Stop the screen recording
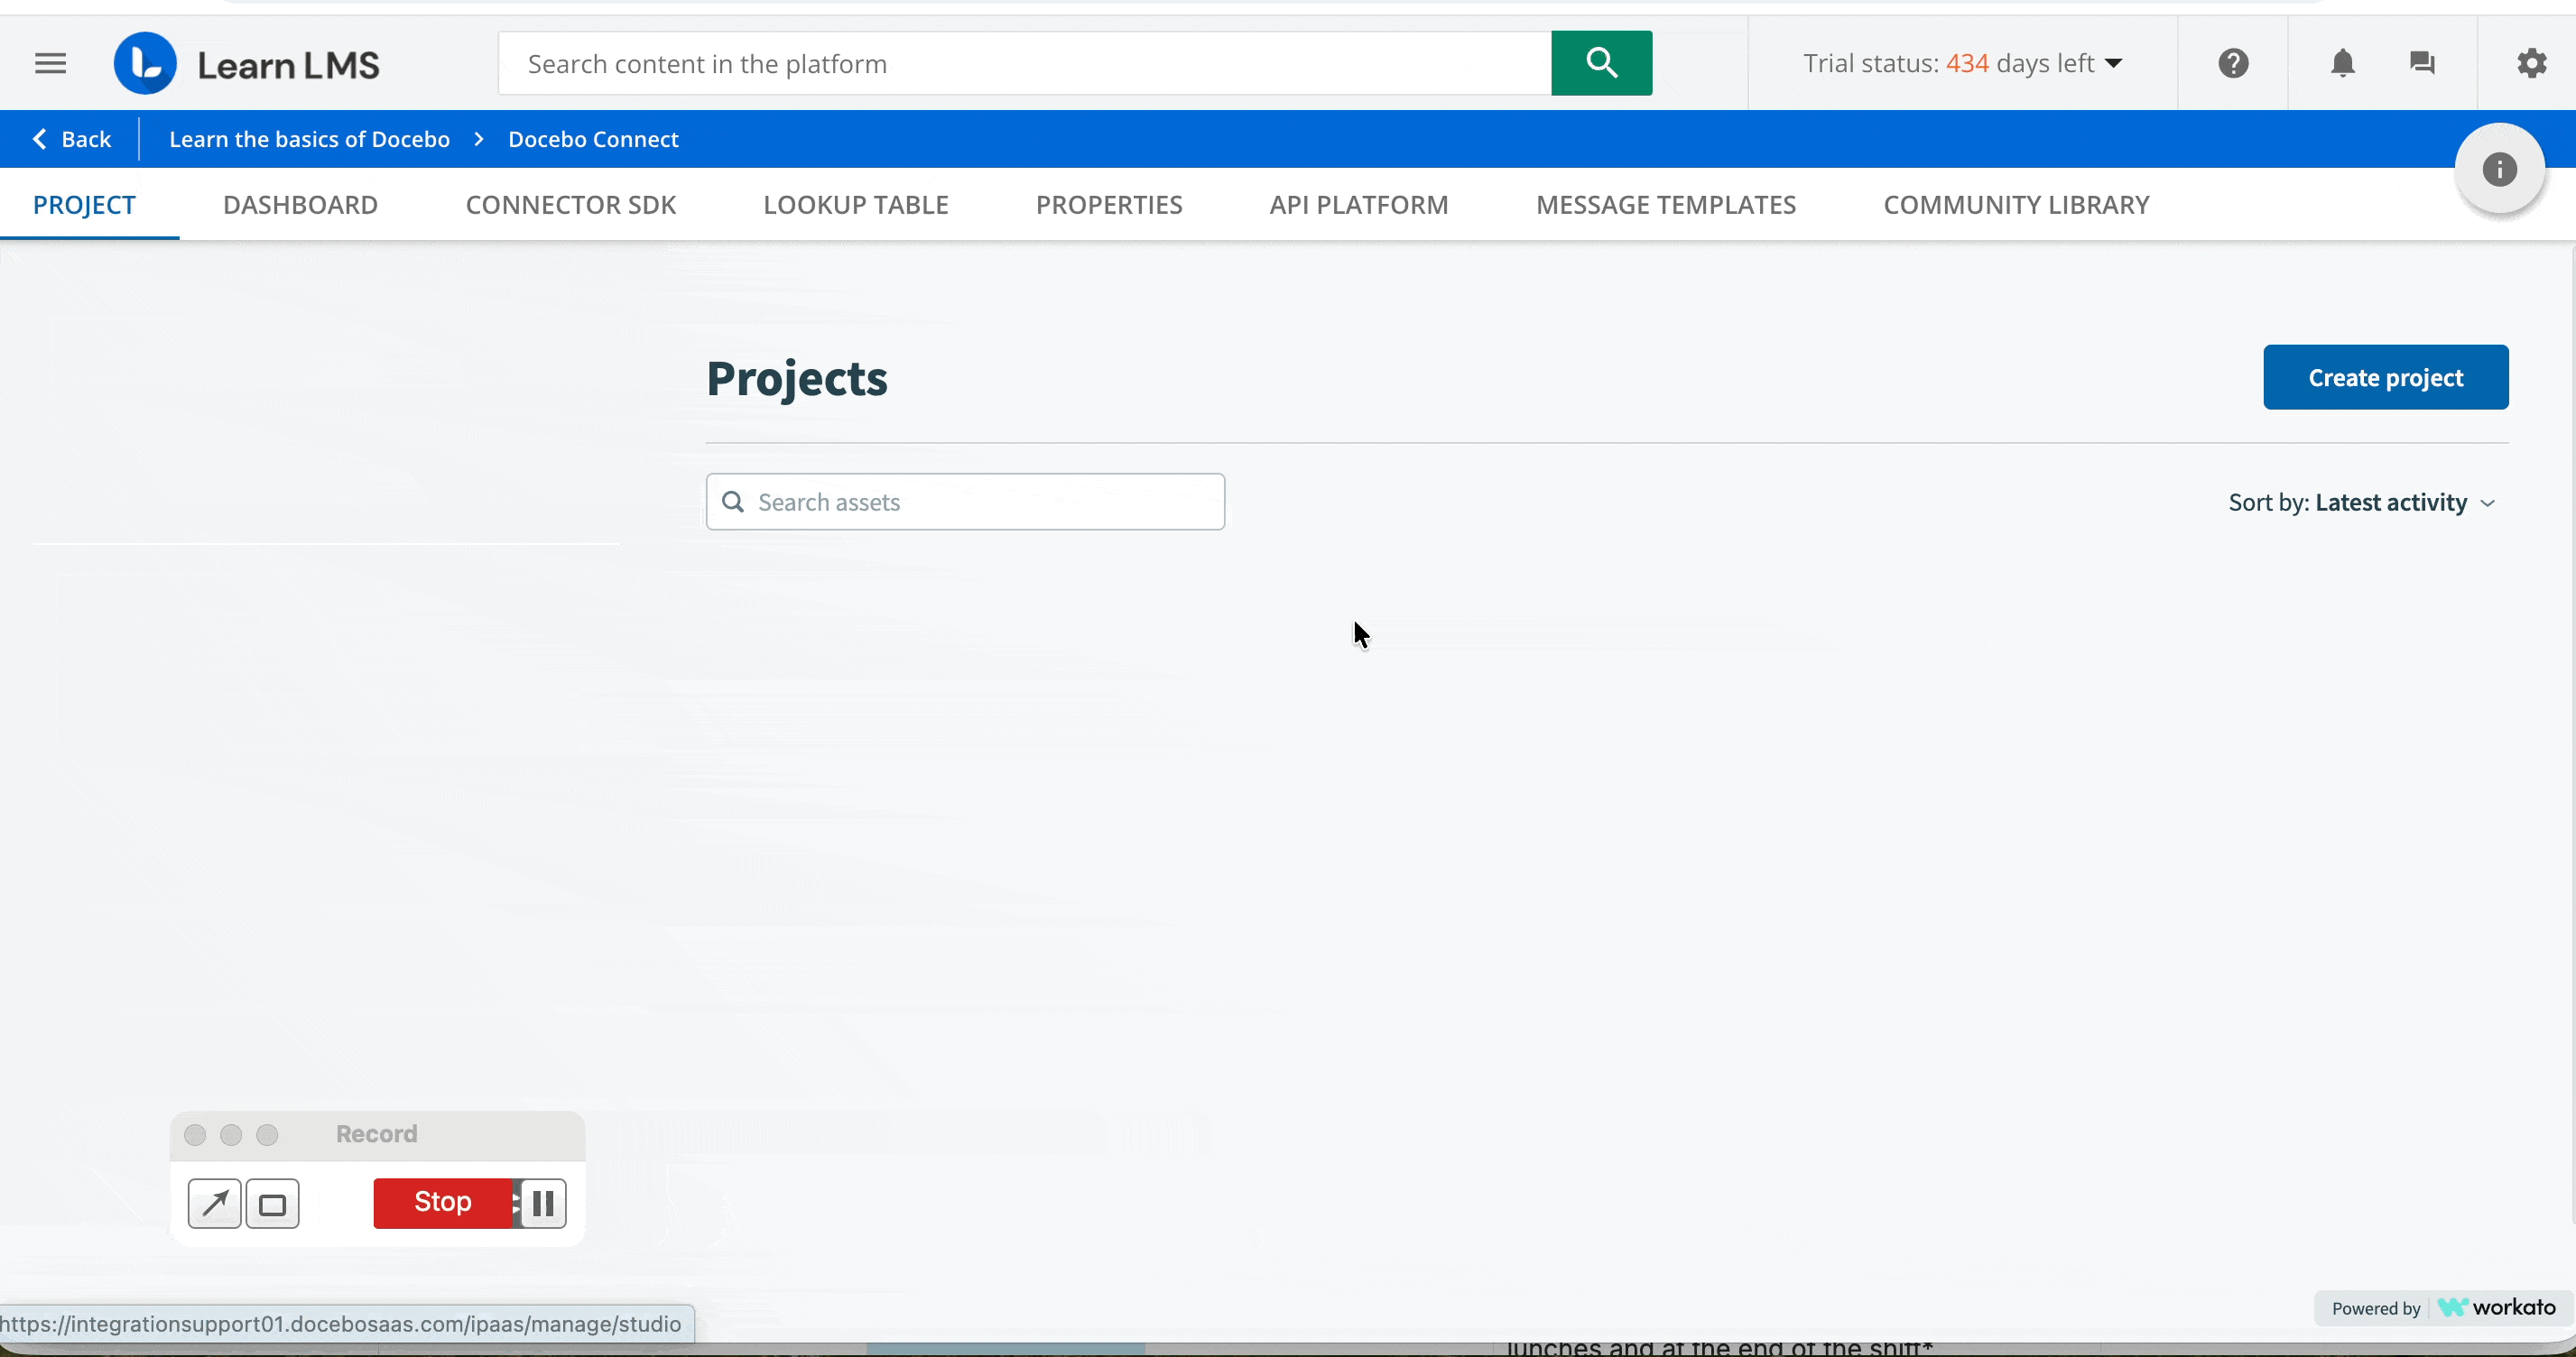 (x=442, y=1202)
